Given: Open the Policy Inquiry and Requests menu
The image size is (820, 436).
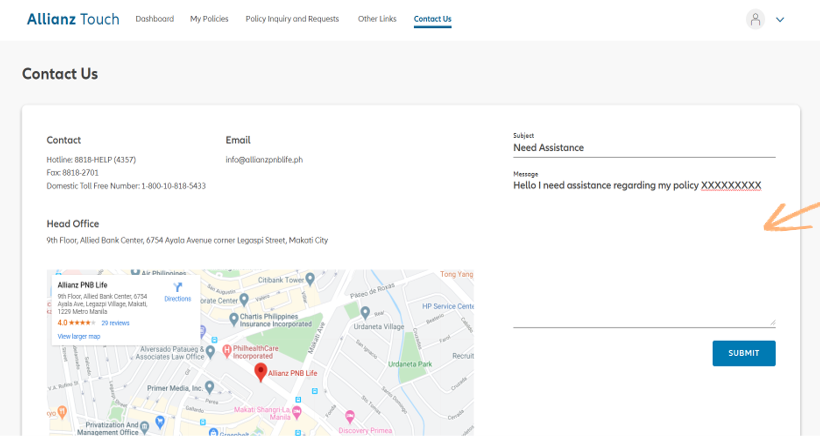Looking at the screenshot, I should [x=292, y=19].
